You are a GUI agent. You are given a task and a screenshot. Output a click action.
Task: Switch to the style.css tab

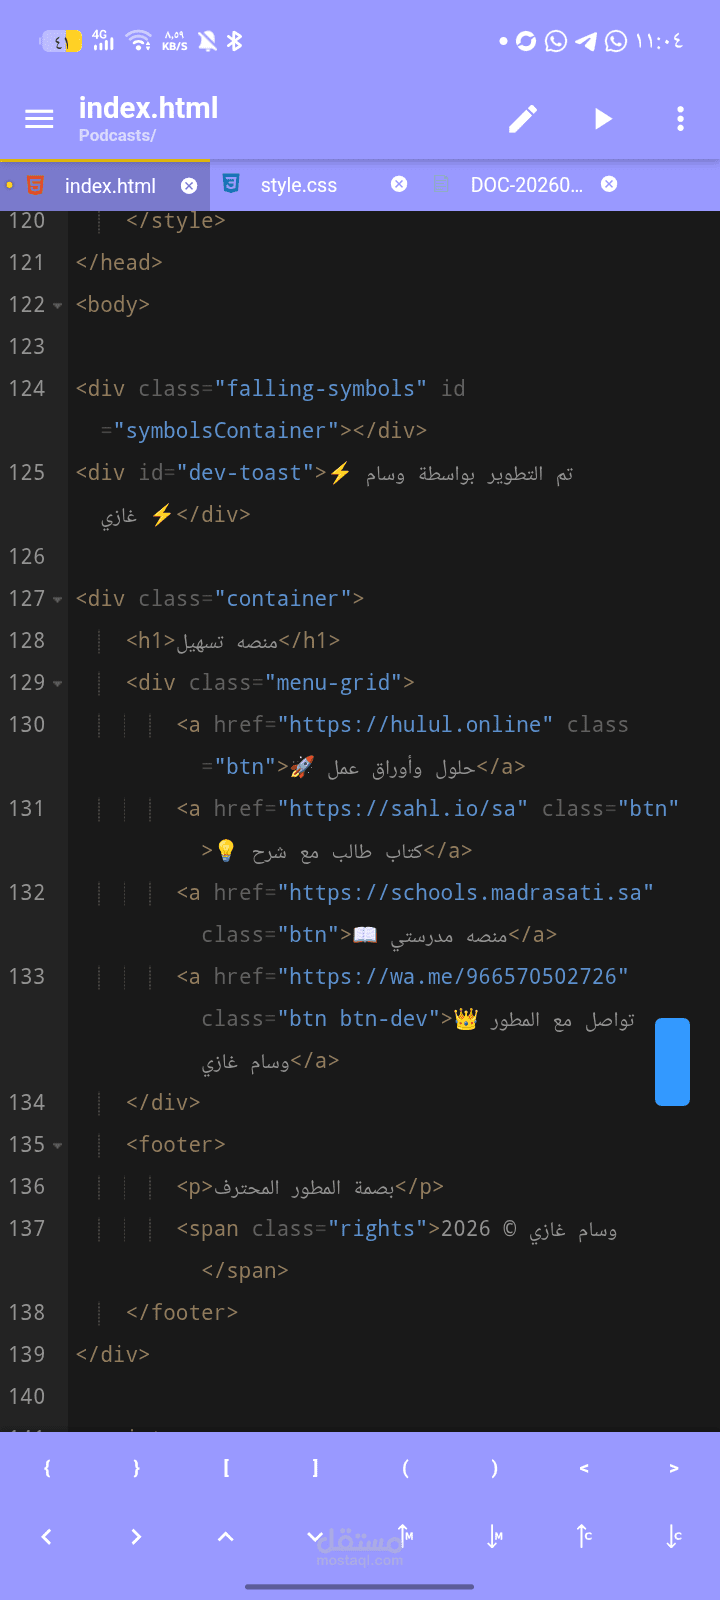(299, 185)
